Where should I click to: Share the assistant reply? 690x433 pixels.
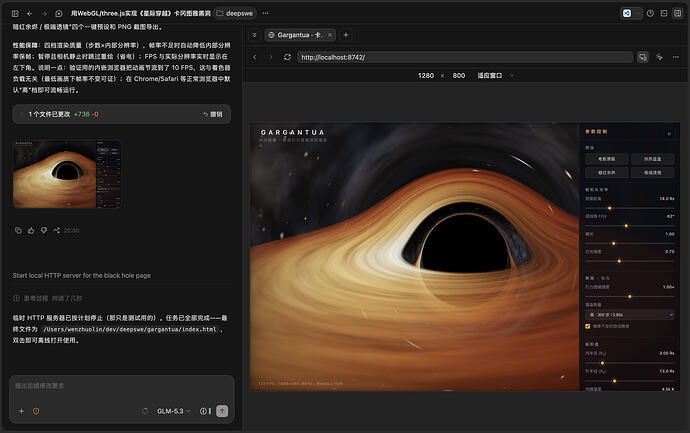tap(56, 231)
